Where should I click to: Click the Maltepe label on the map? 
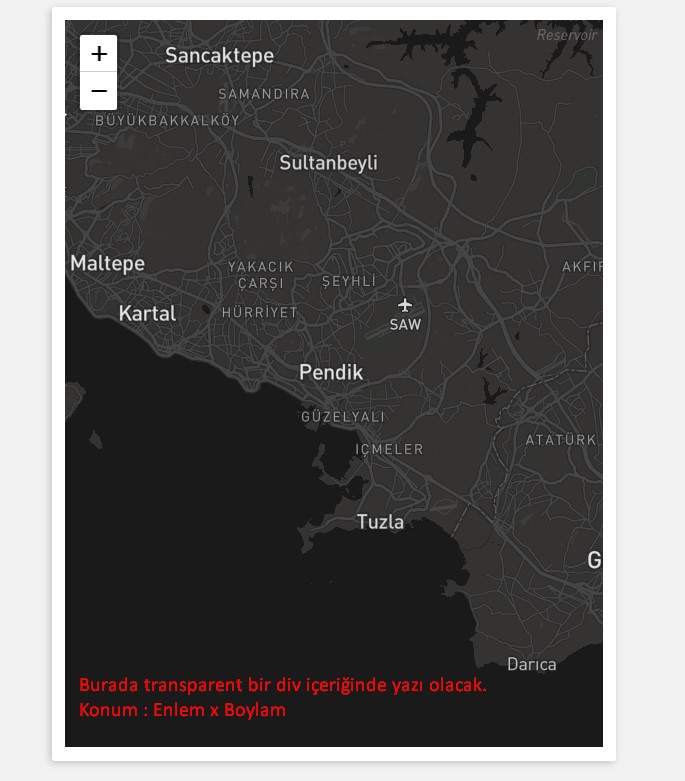pyautogui.click(x=108, y=263)
